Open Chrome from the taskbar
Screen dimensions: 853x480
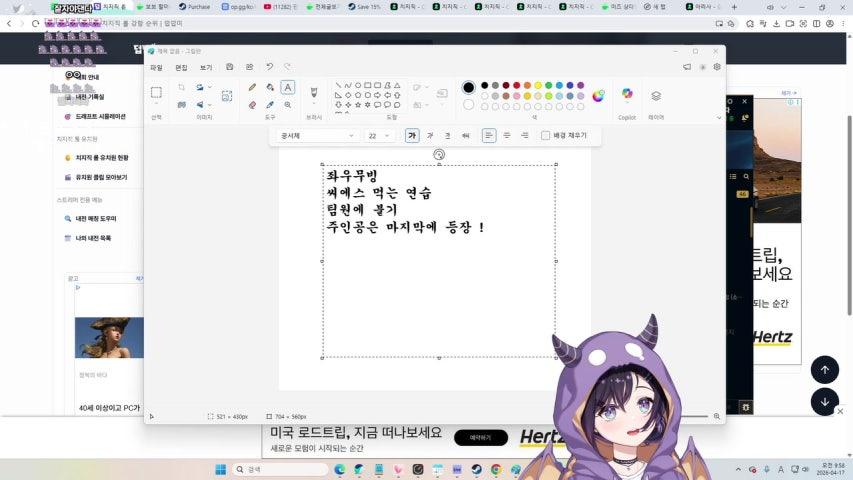coord(496,470)
